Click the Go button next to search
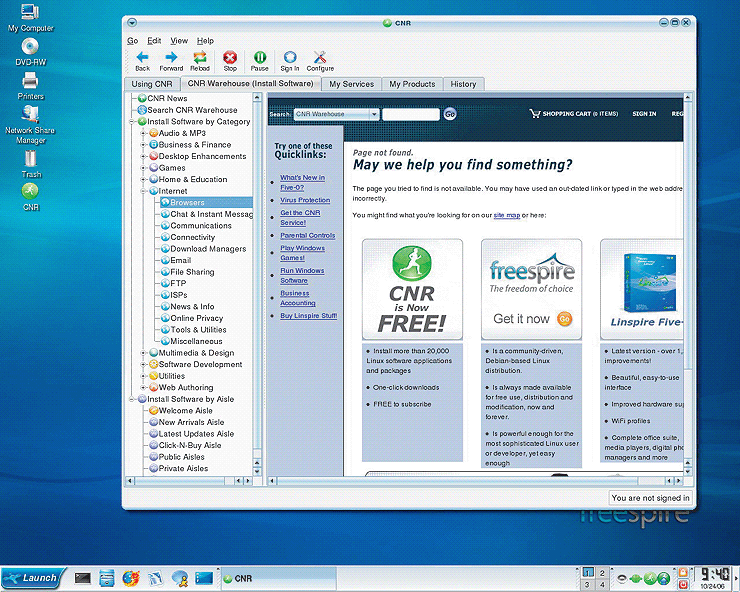Image resolution: width=740 pixels, height=592 pixels. pos(450,114)
